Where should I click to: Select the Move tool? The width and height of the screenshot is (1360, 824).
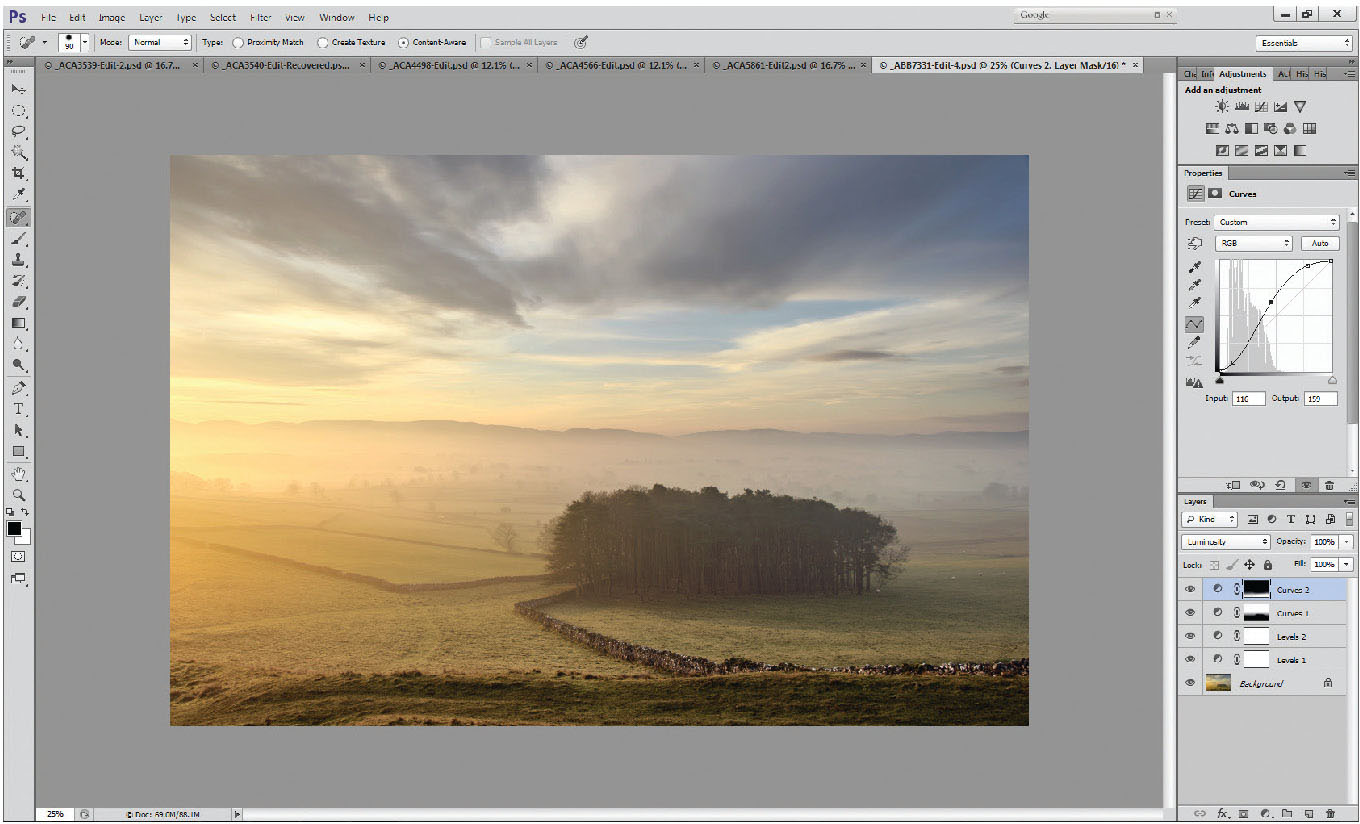[x=18, y=89]
